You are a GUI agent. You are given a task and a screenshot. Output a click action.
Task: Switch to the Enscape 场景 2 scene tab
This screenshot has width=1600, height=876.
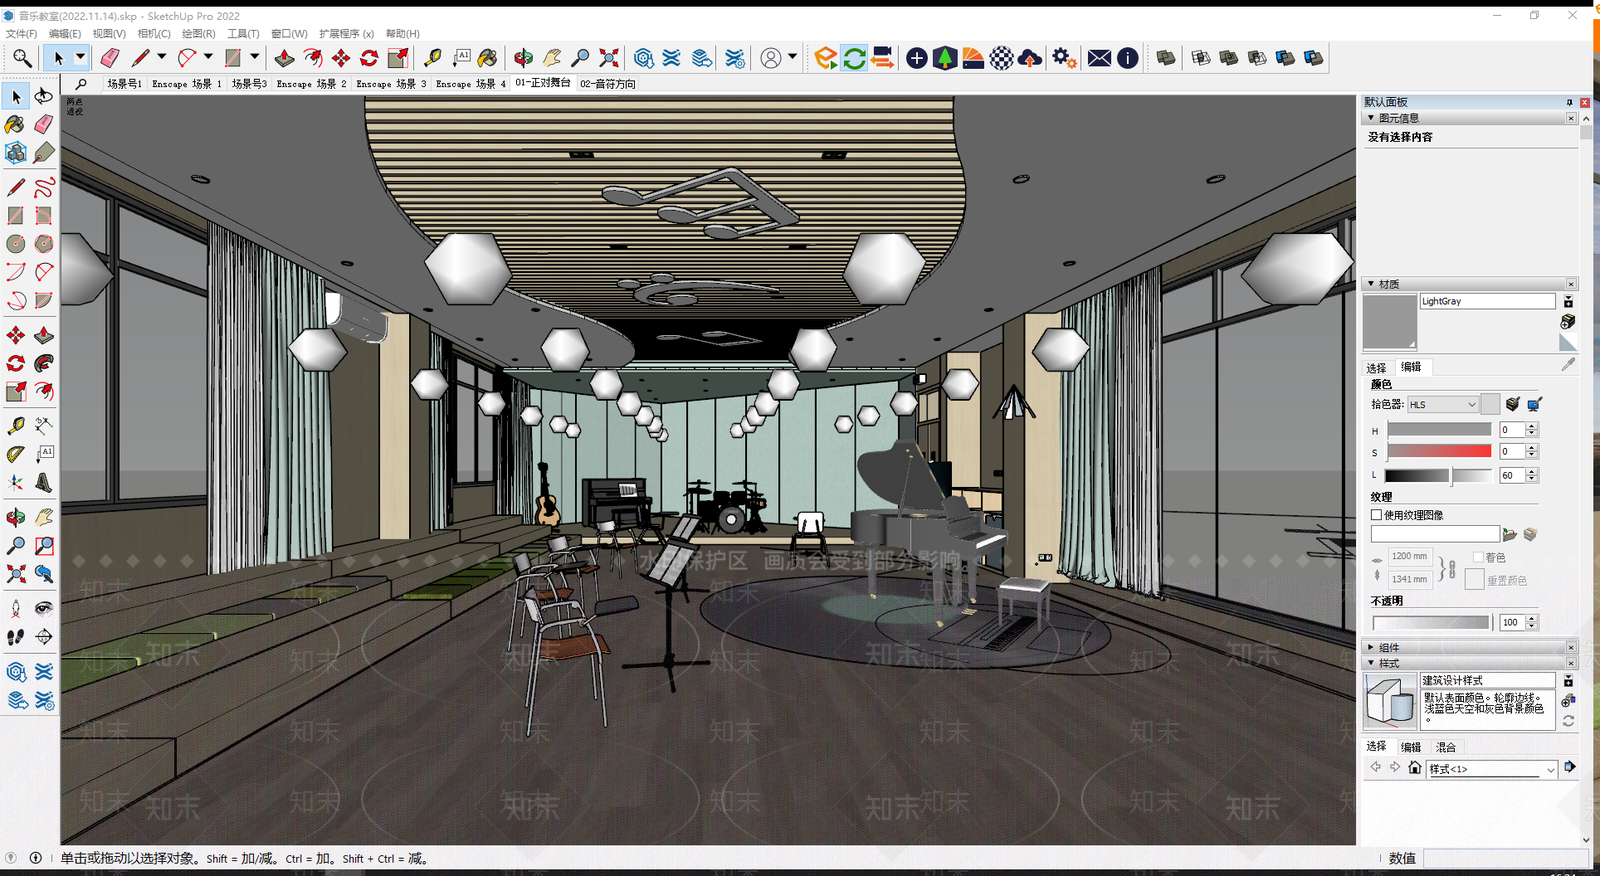pos(311,84)
